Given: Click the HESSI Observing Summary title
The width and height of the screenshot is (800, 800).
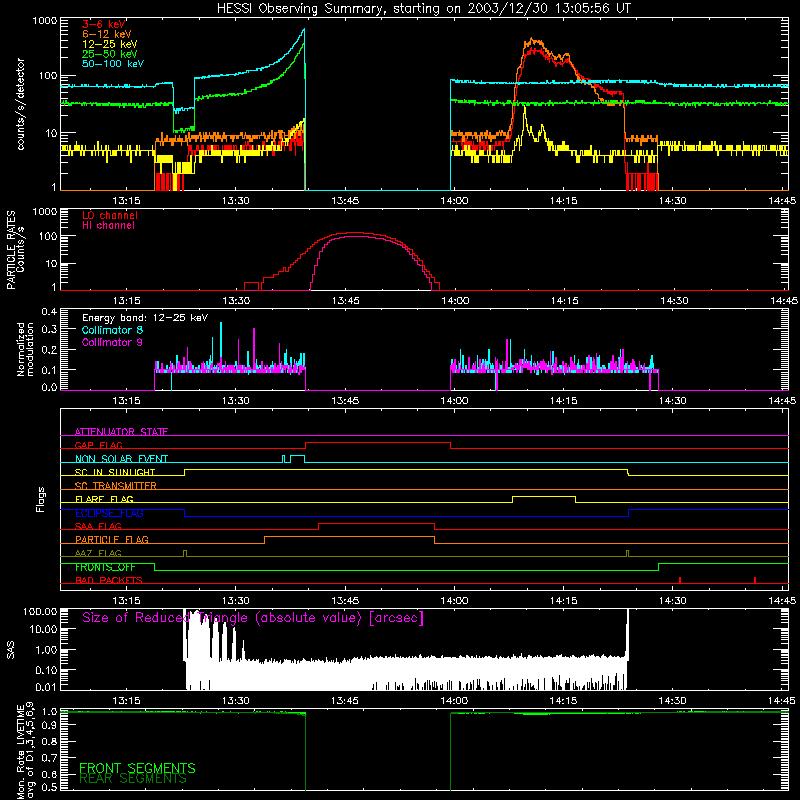Looking at the screenshot, I should point(423,8).
